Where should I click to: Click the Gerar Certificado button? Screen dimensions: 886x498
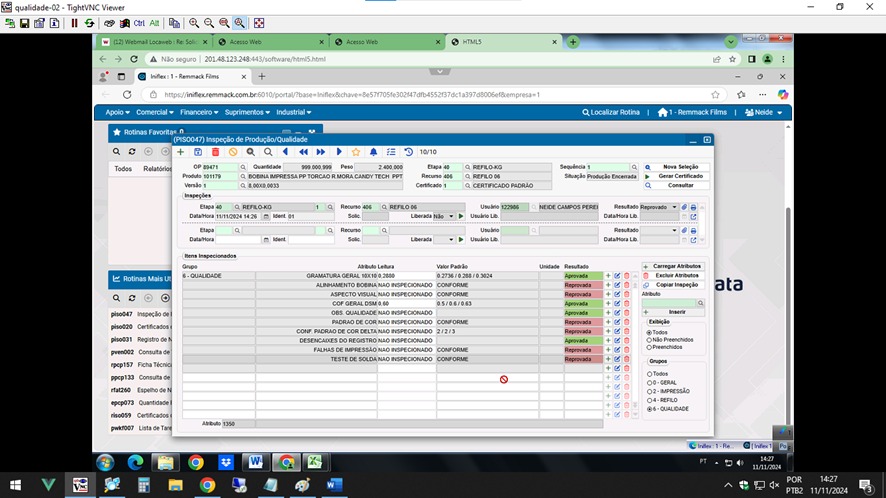tap(676, 176)
